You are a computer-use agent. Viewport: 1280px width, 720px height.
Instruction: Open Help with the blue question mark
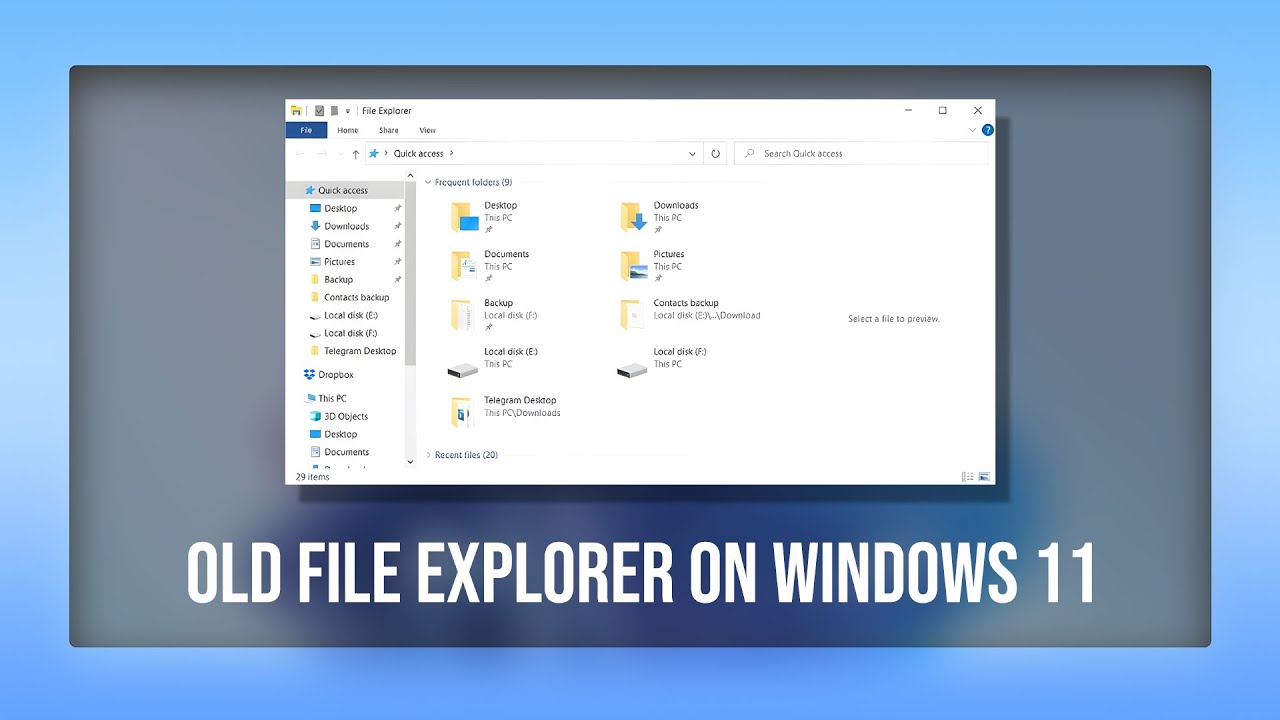(988, 130)
